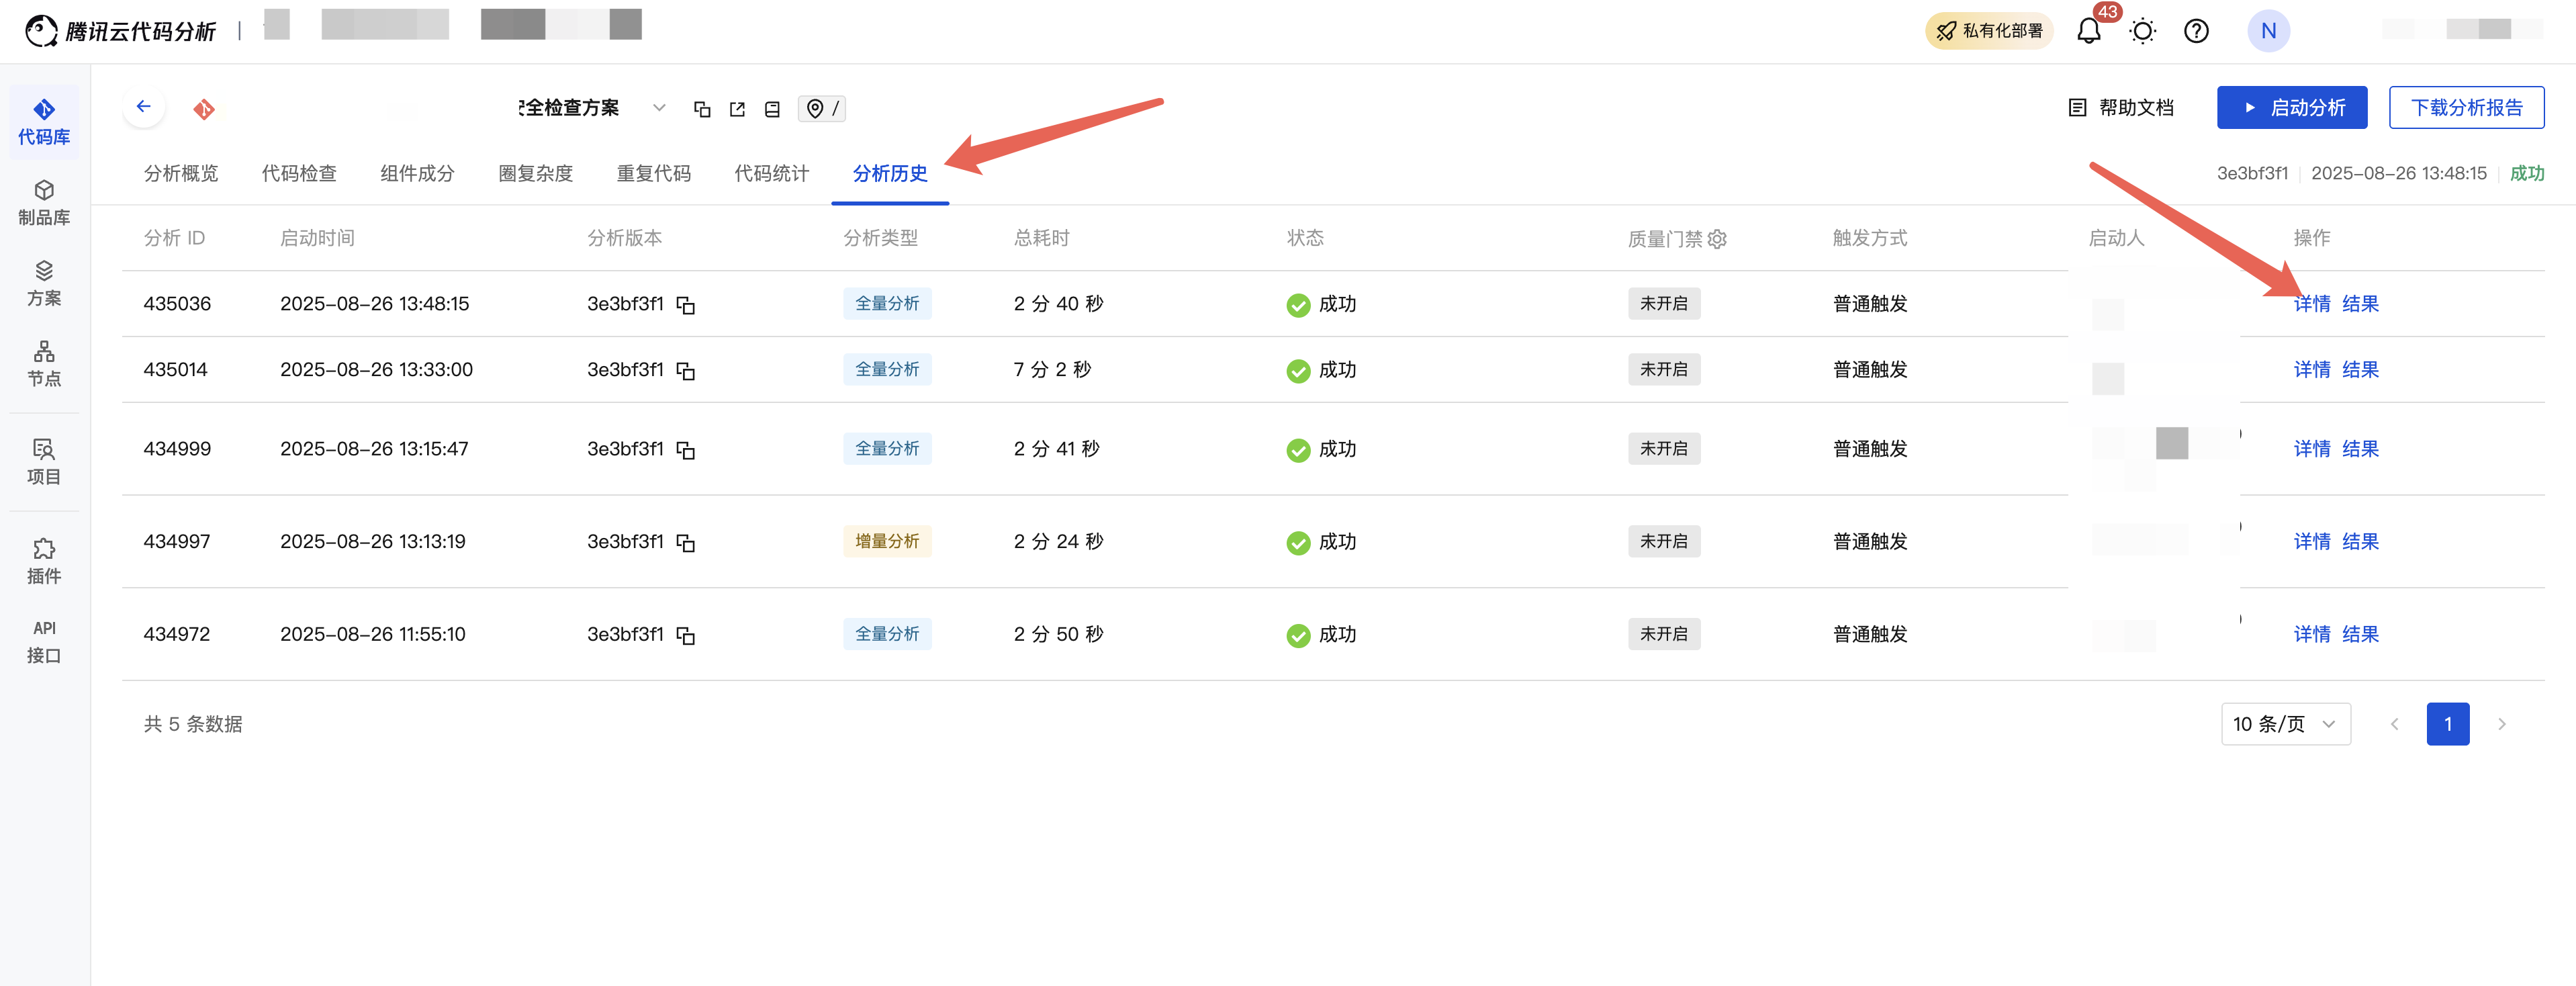Switch to the 圈复杂度 tab
2576x986 pixels.
click(535, 173)
